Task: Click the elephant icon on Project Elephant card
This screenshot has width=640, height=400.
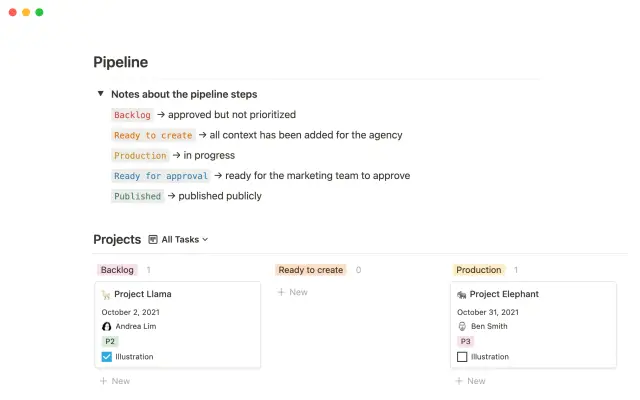Action: click(462, 295)
